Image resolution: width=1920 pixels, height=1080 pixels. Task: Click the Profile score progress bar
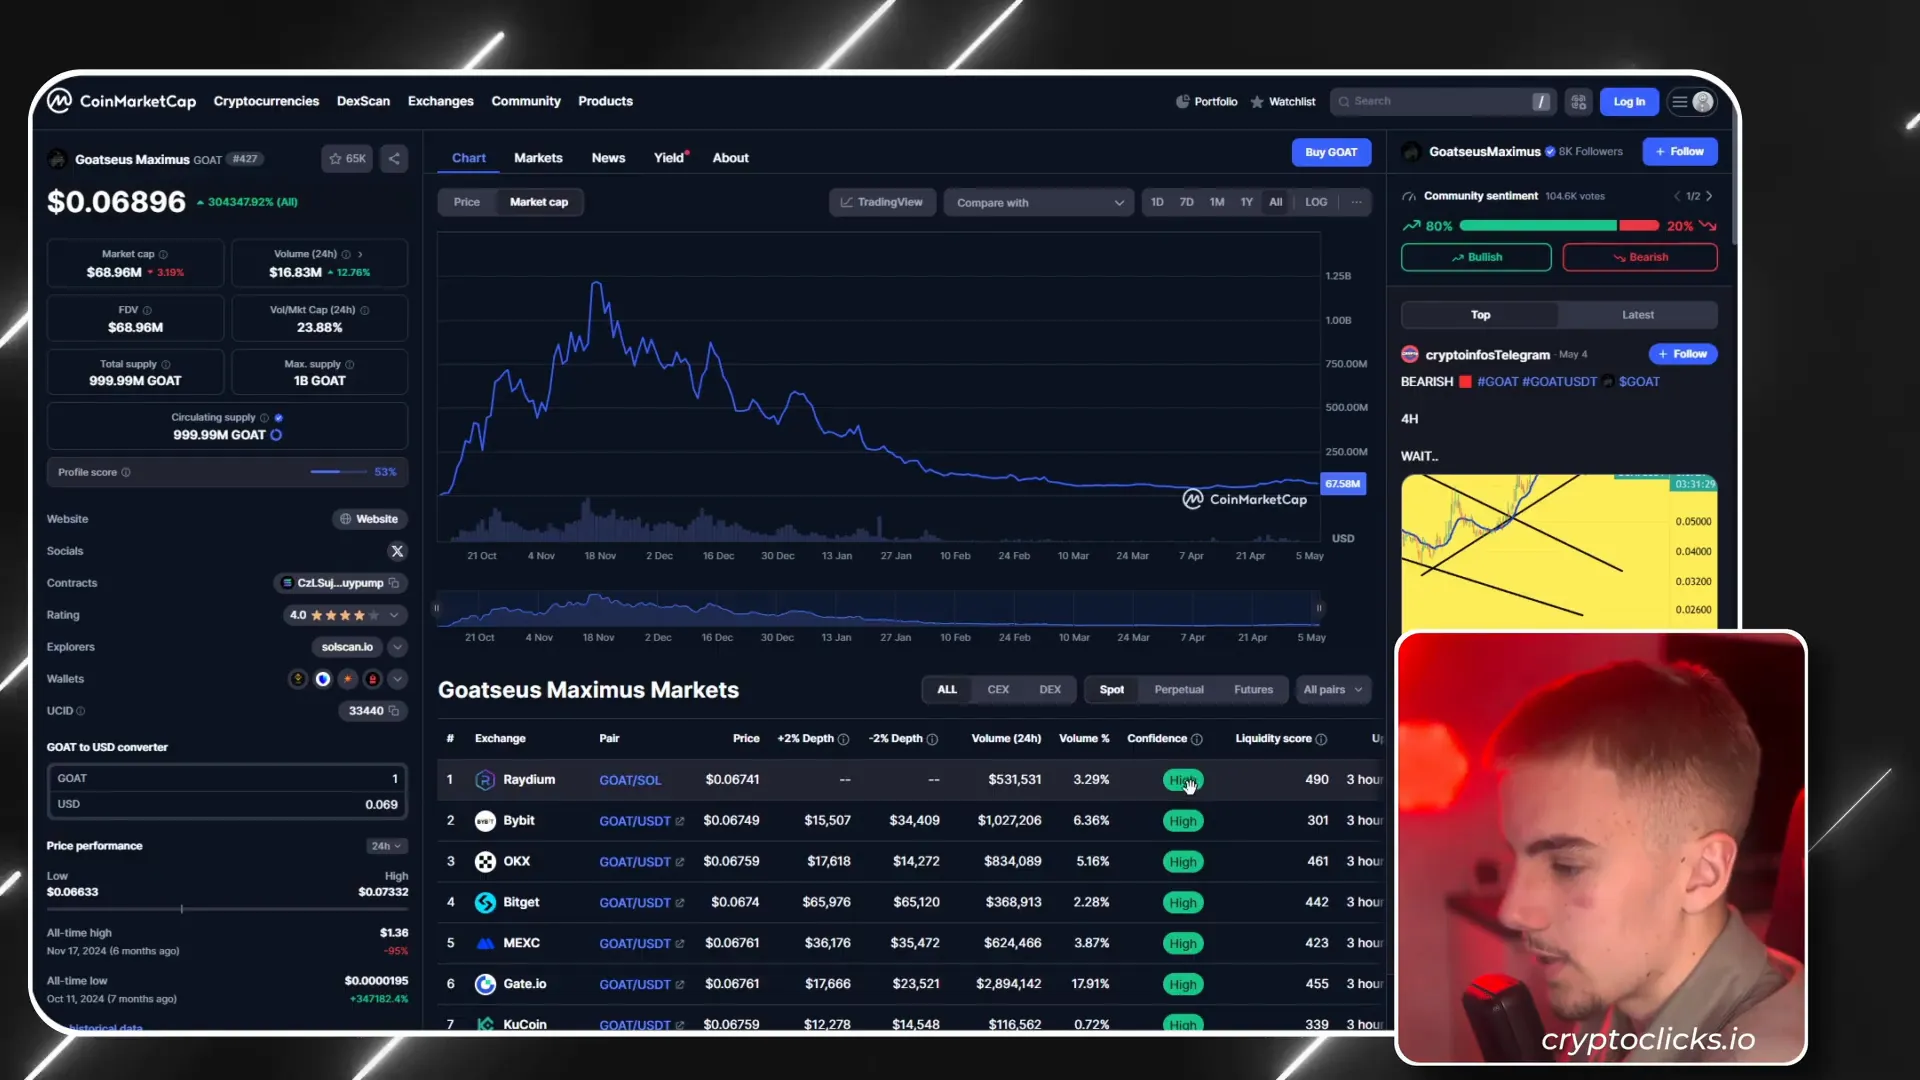click(340, 472)
